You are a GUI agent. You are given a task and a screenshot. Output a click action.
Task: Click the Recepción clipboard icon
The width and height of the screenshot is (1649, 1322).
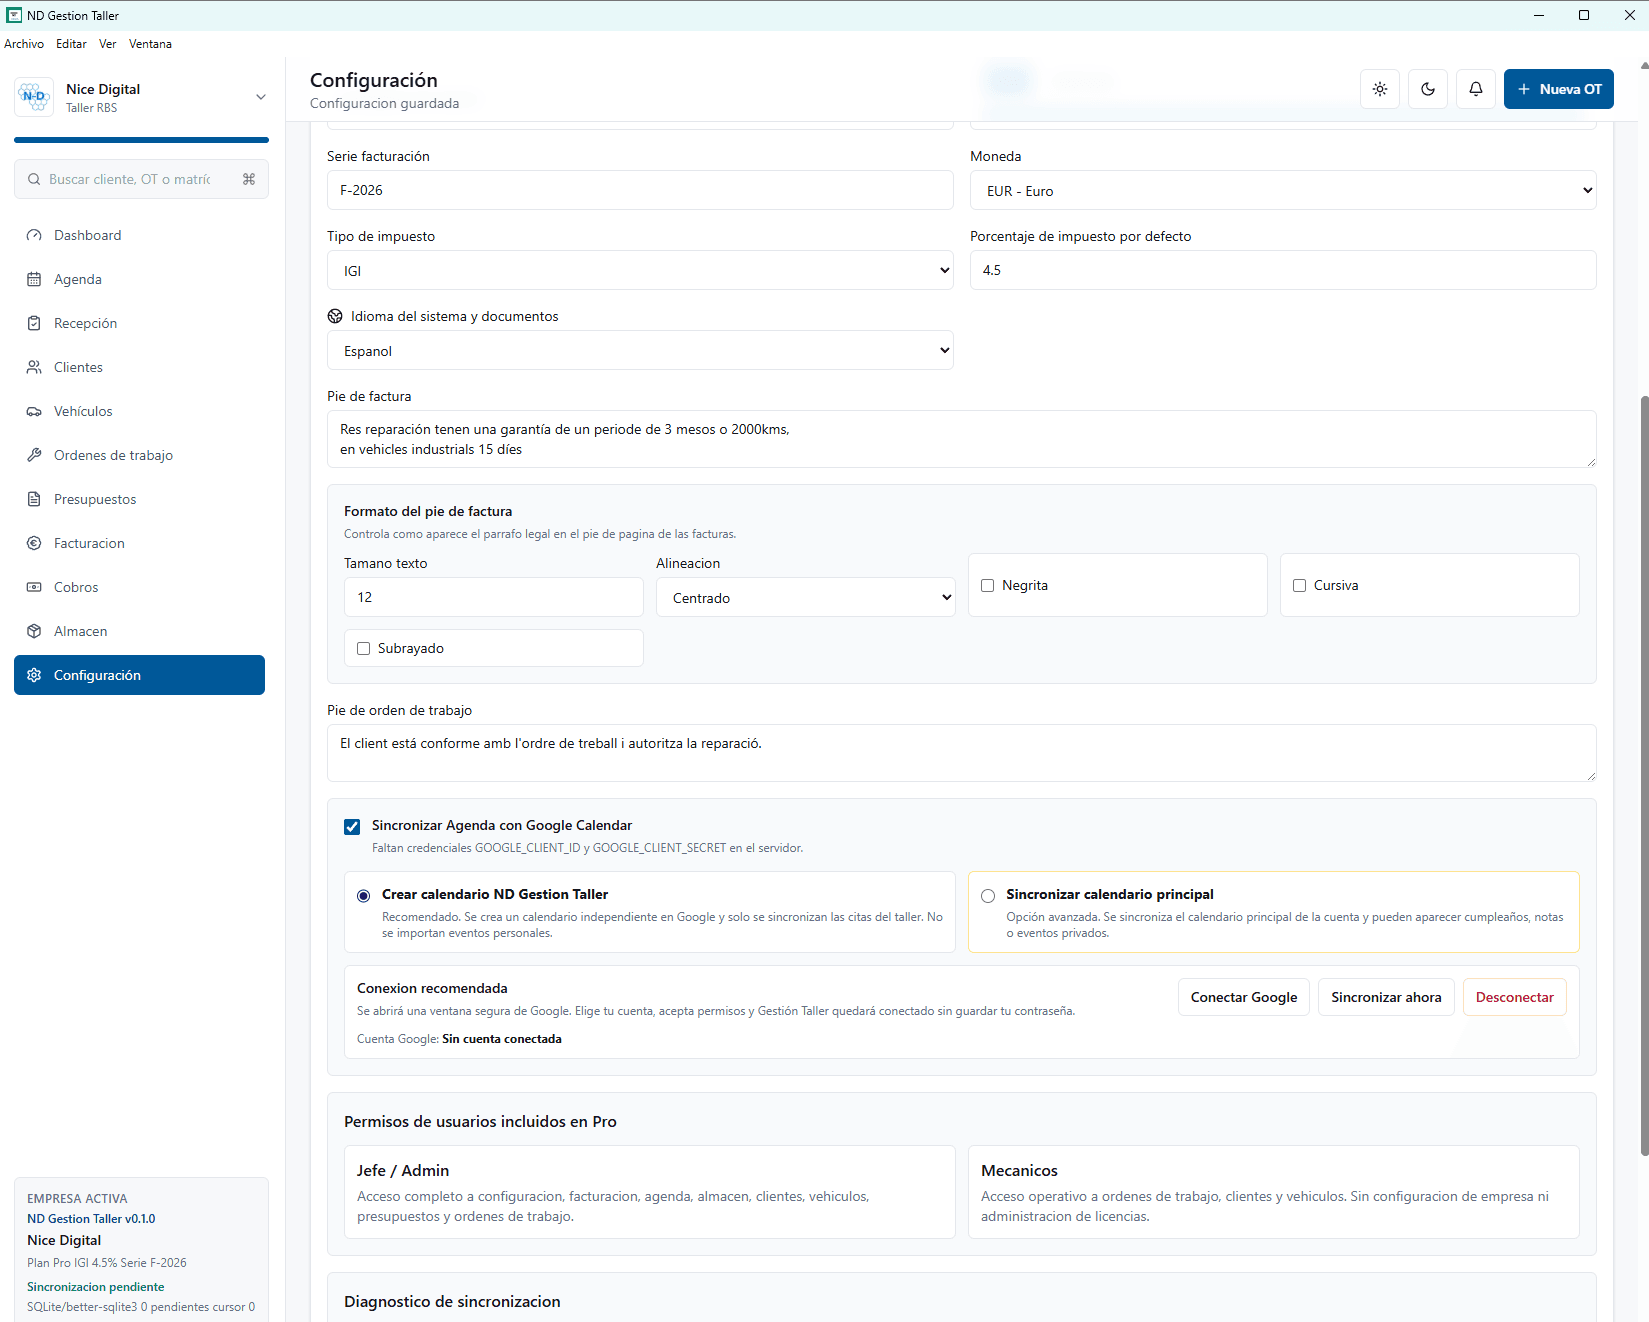pos(34,323)
